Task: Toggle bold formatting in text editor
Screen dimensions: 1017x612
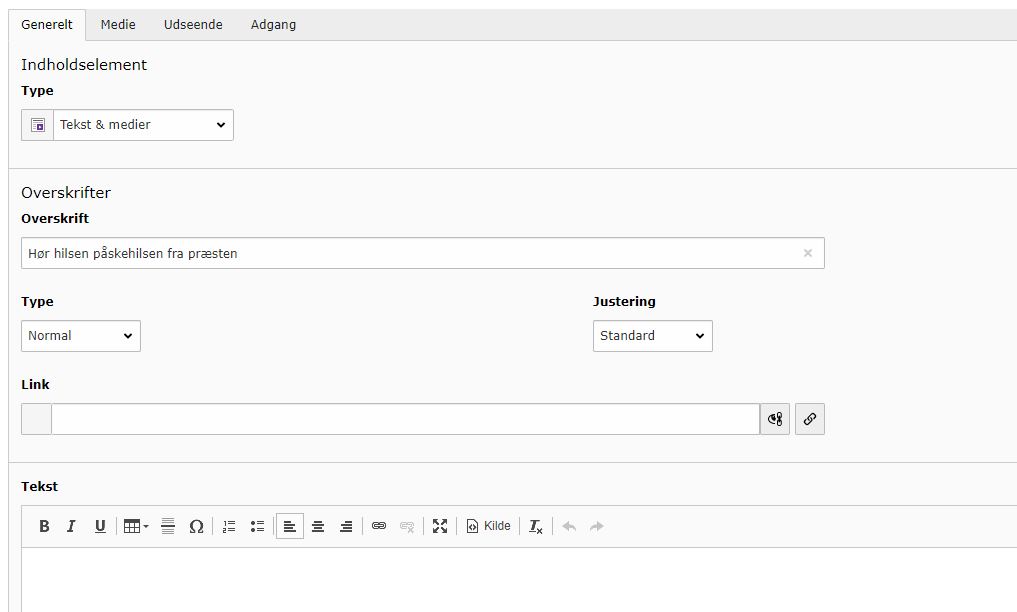Action: click(x=44, y=526)
